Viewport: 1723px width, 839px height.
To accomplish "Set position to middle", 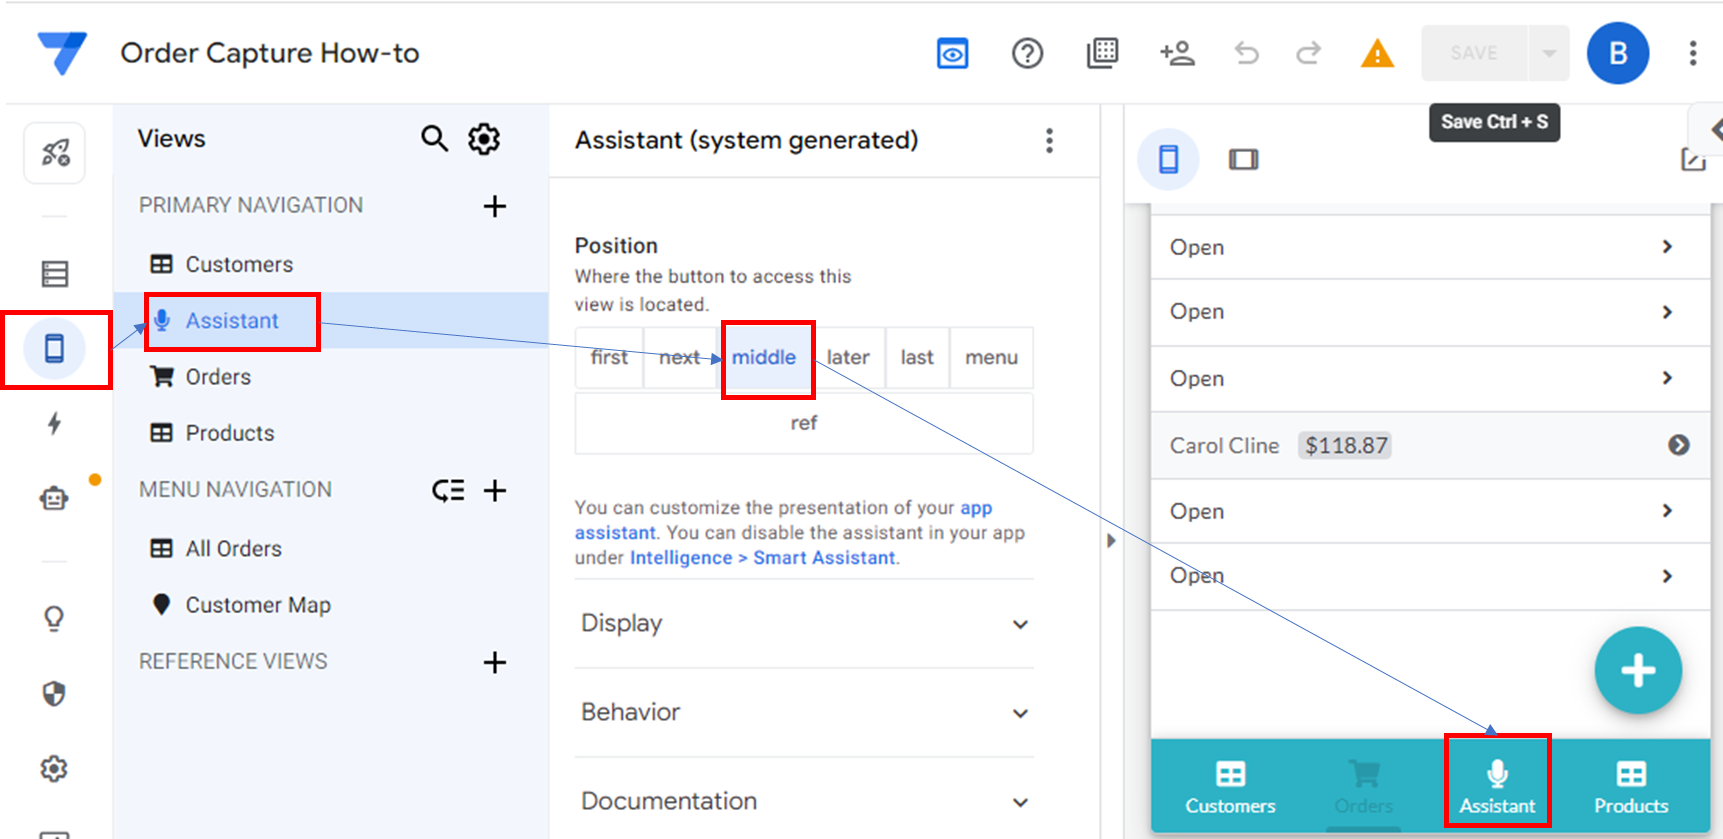I will coord(764,357).
